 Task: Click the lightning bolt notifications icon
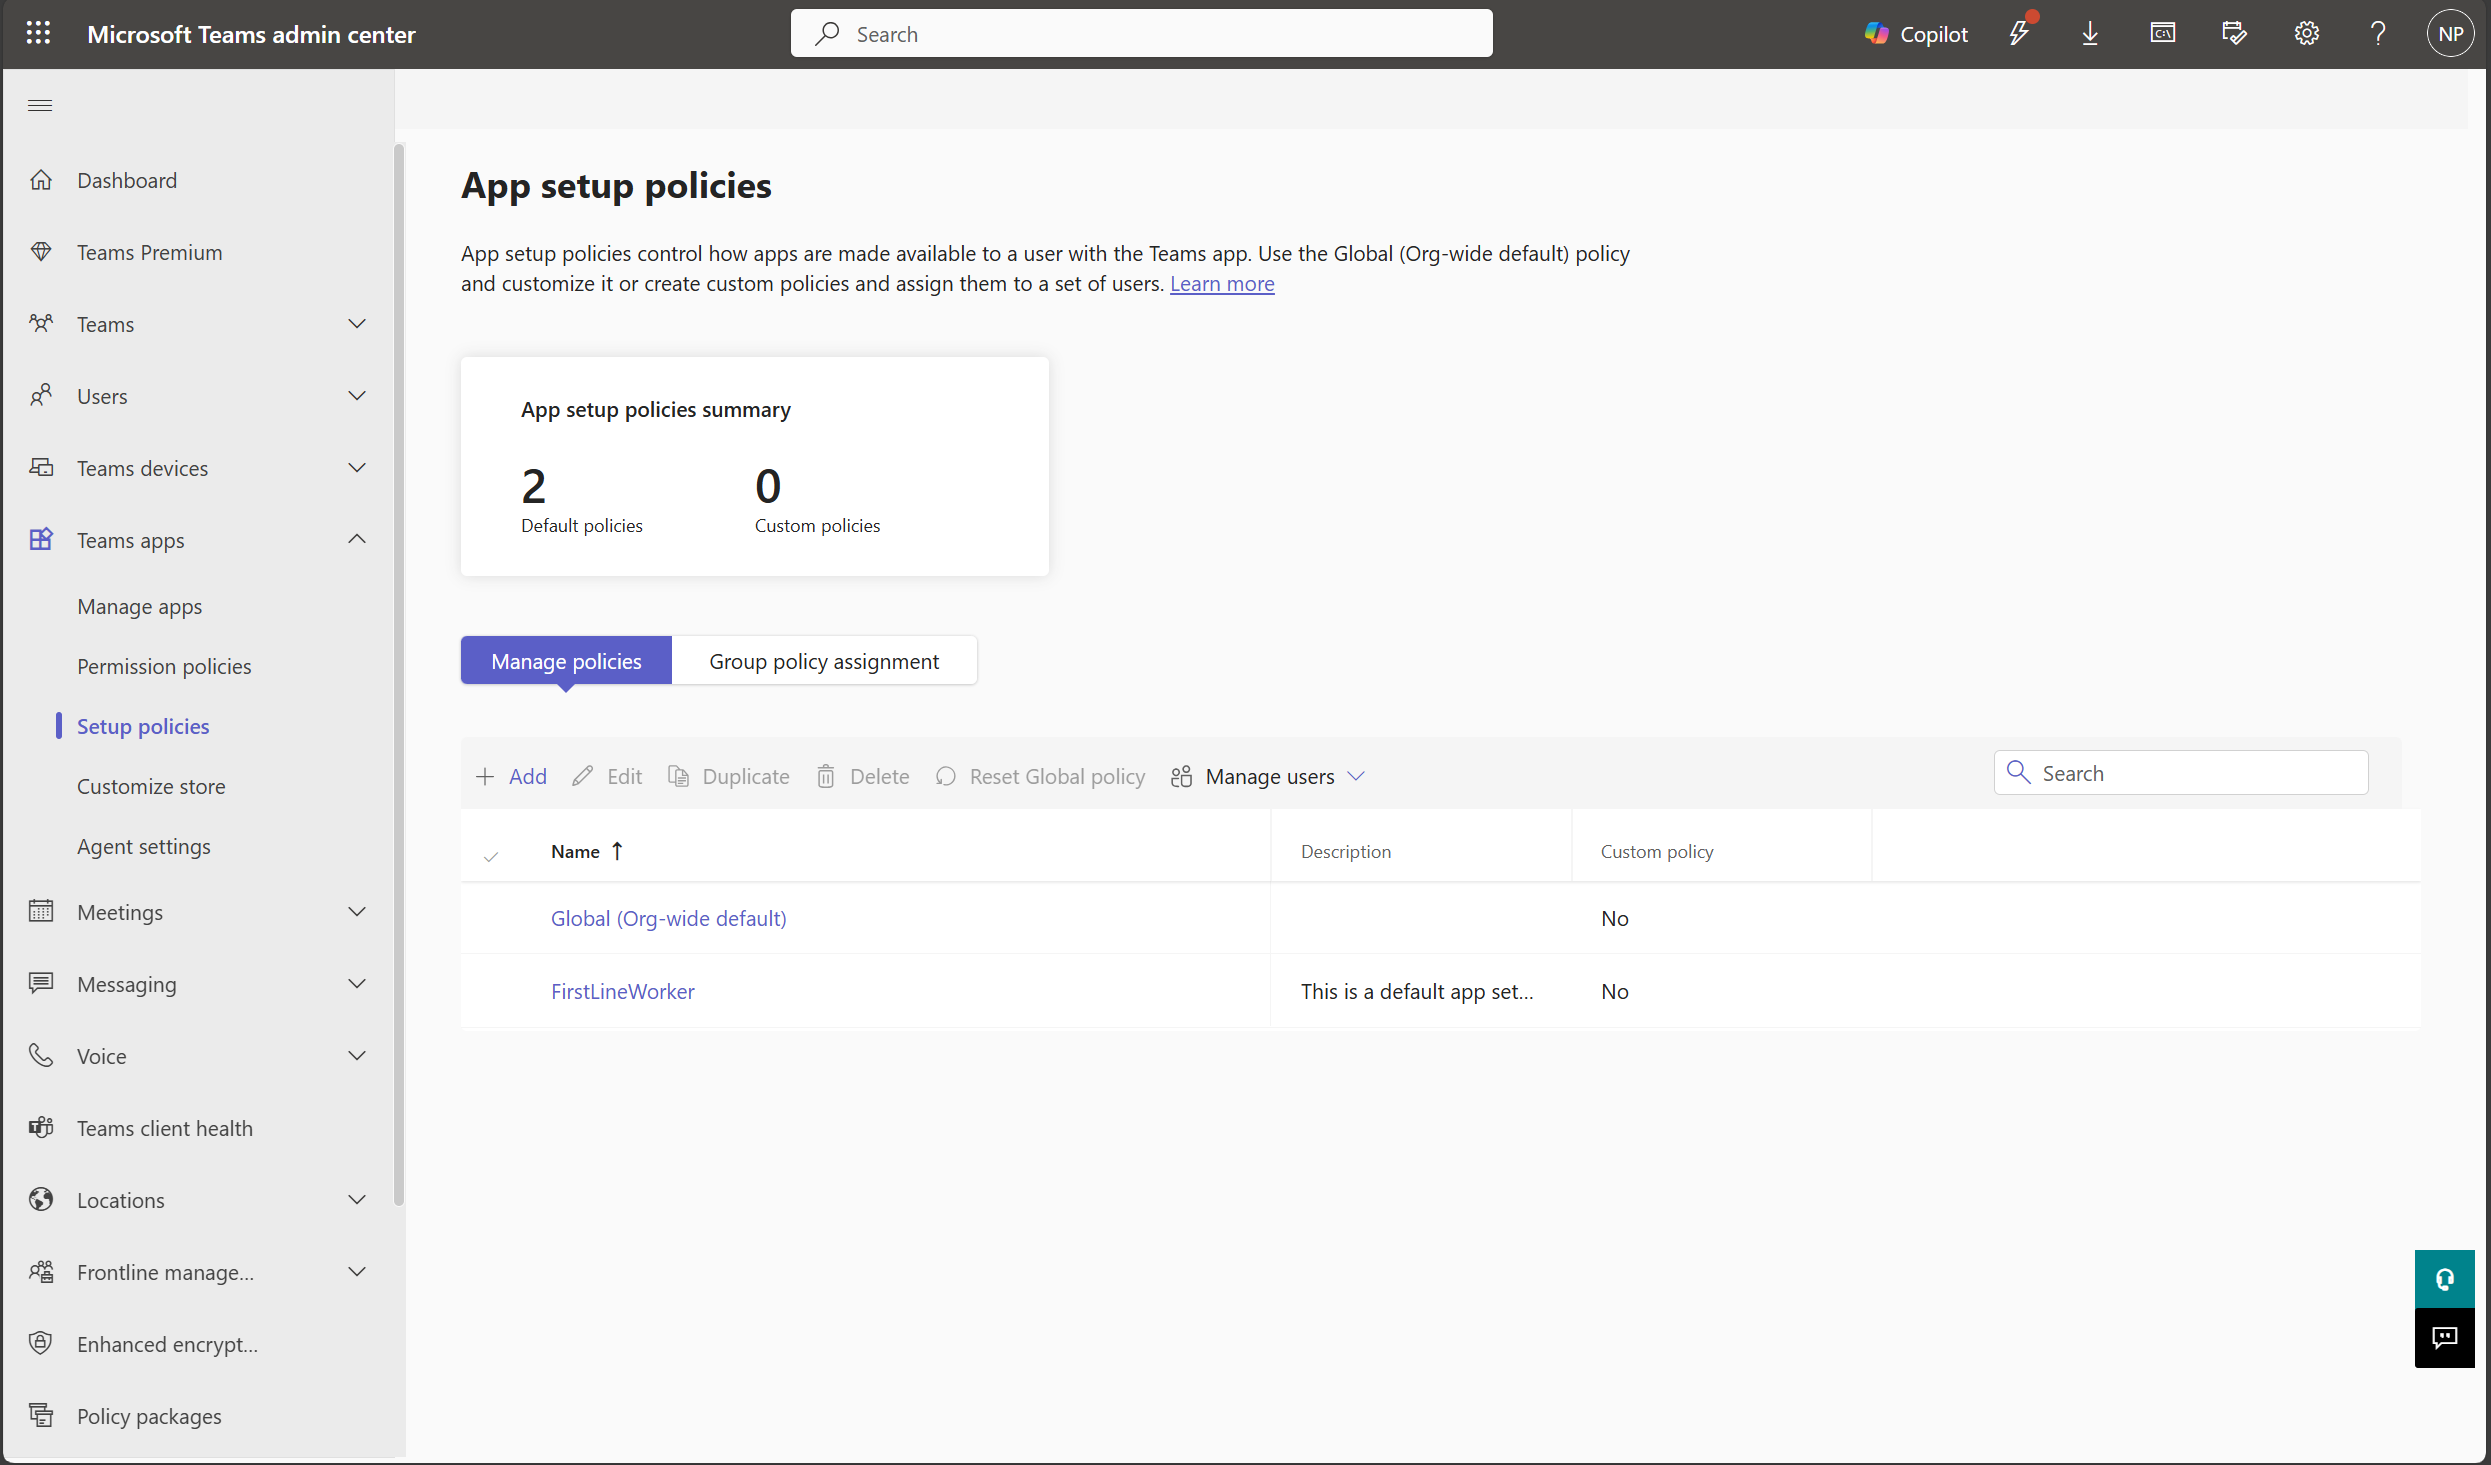pyautogui.click(x=2019, y=34)
